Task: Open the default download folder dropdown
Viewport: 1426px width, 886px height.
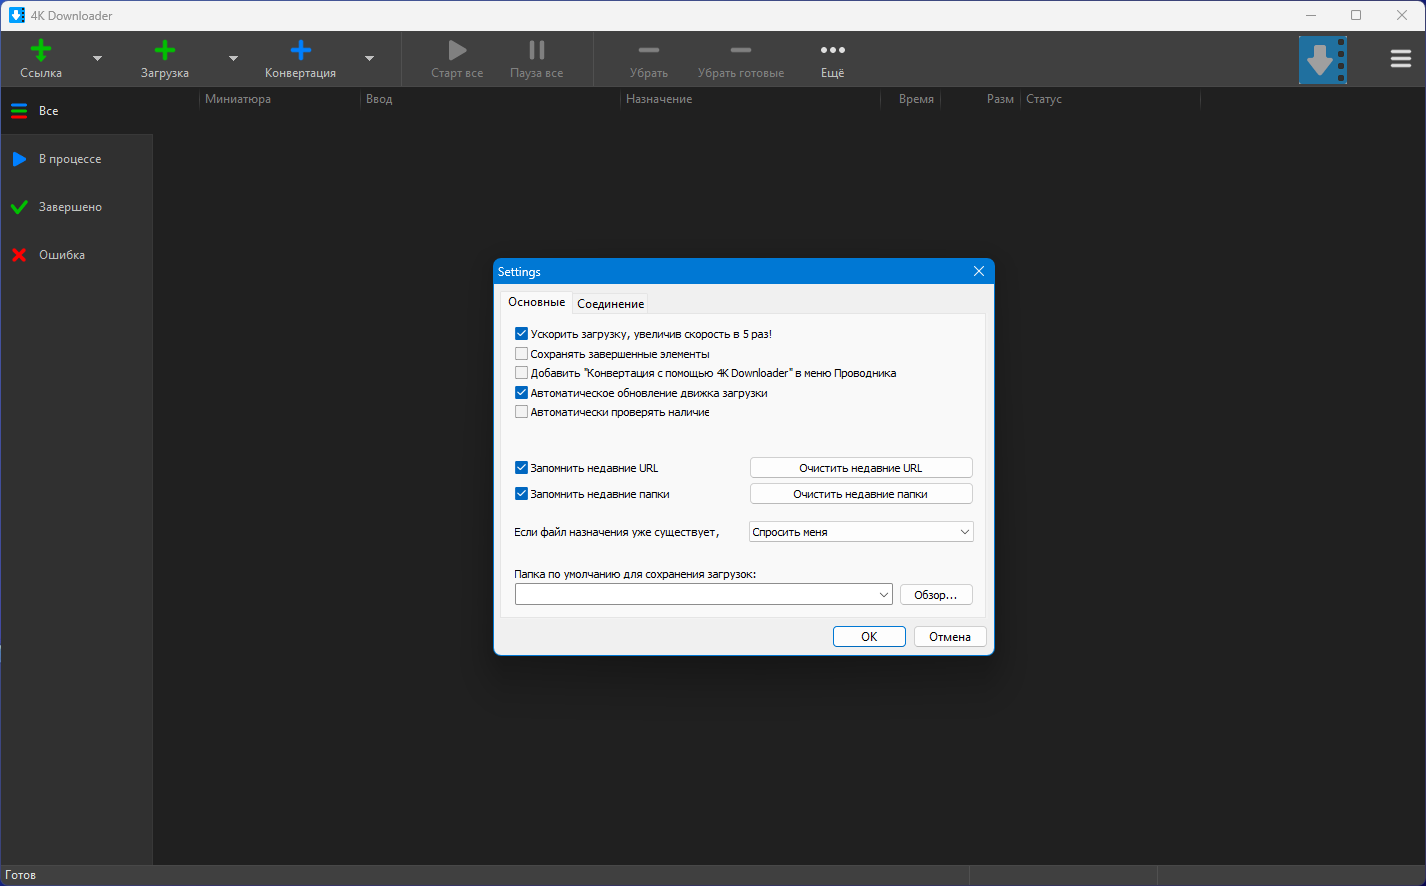Action: [883, 595]
